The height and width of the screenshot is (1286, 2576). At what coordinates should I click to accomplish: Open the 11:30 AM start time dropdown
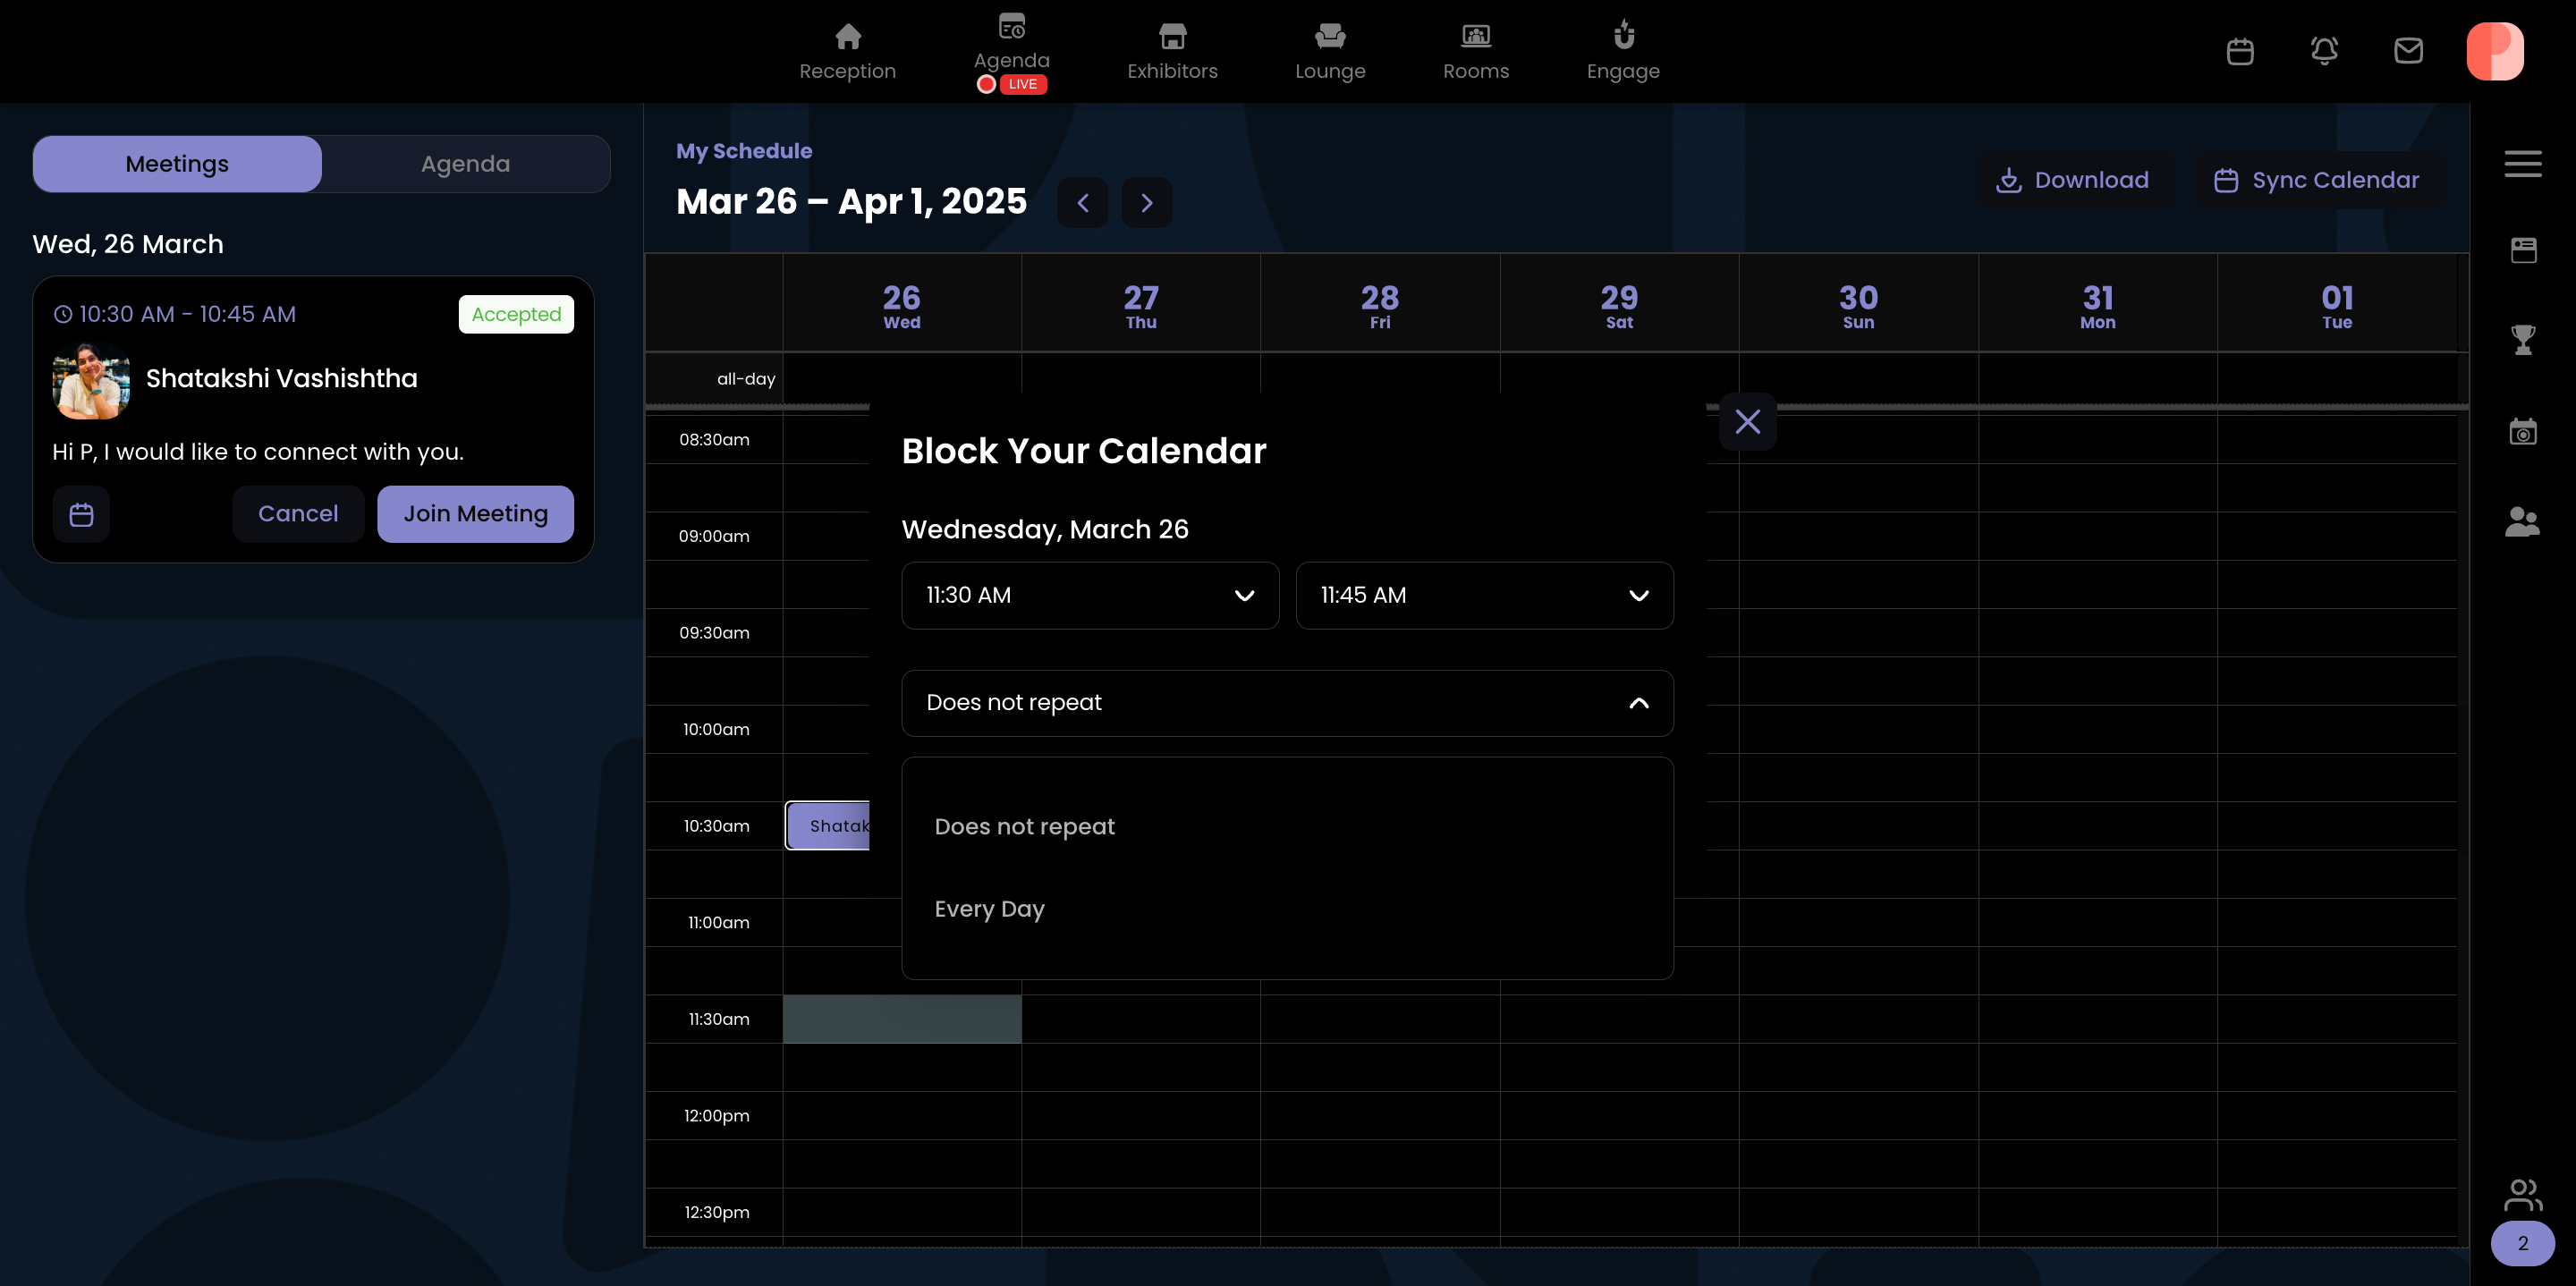1090,595
